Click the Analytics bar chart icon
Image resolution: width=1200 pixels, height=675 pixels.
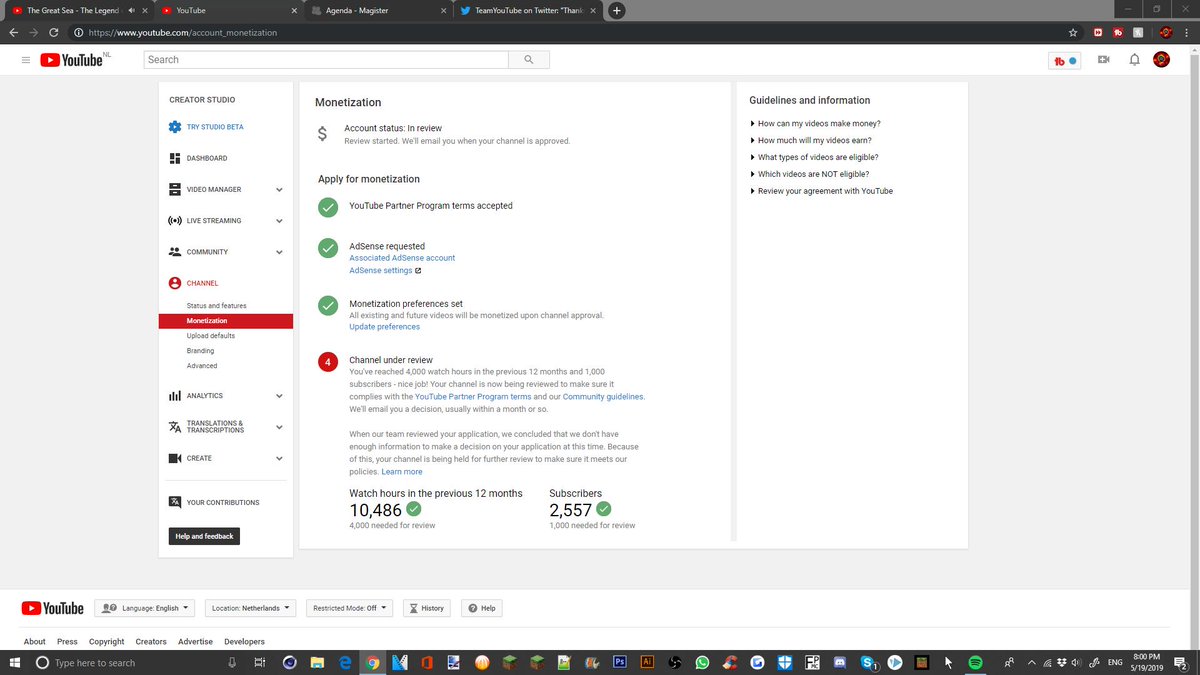175,396
